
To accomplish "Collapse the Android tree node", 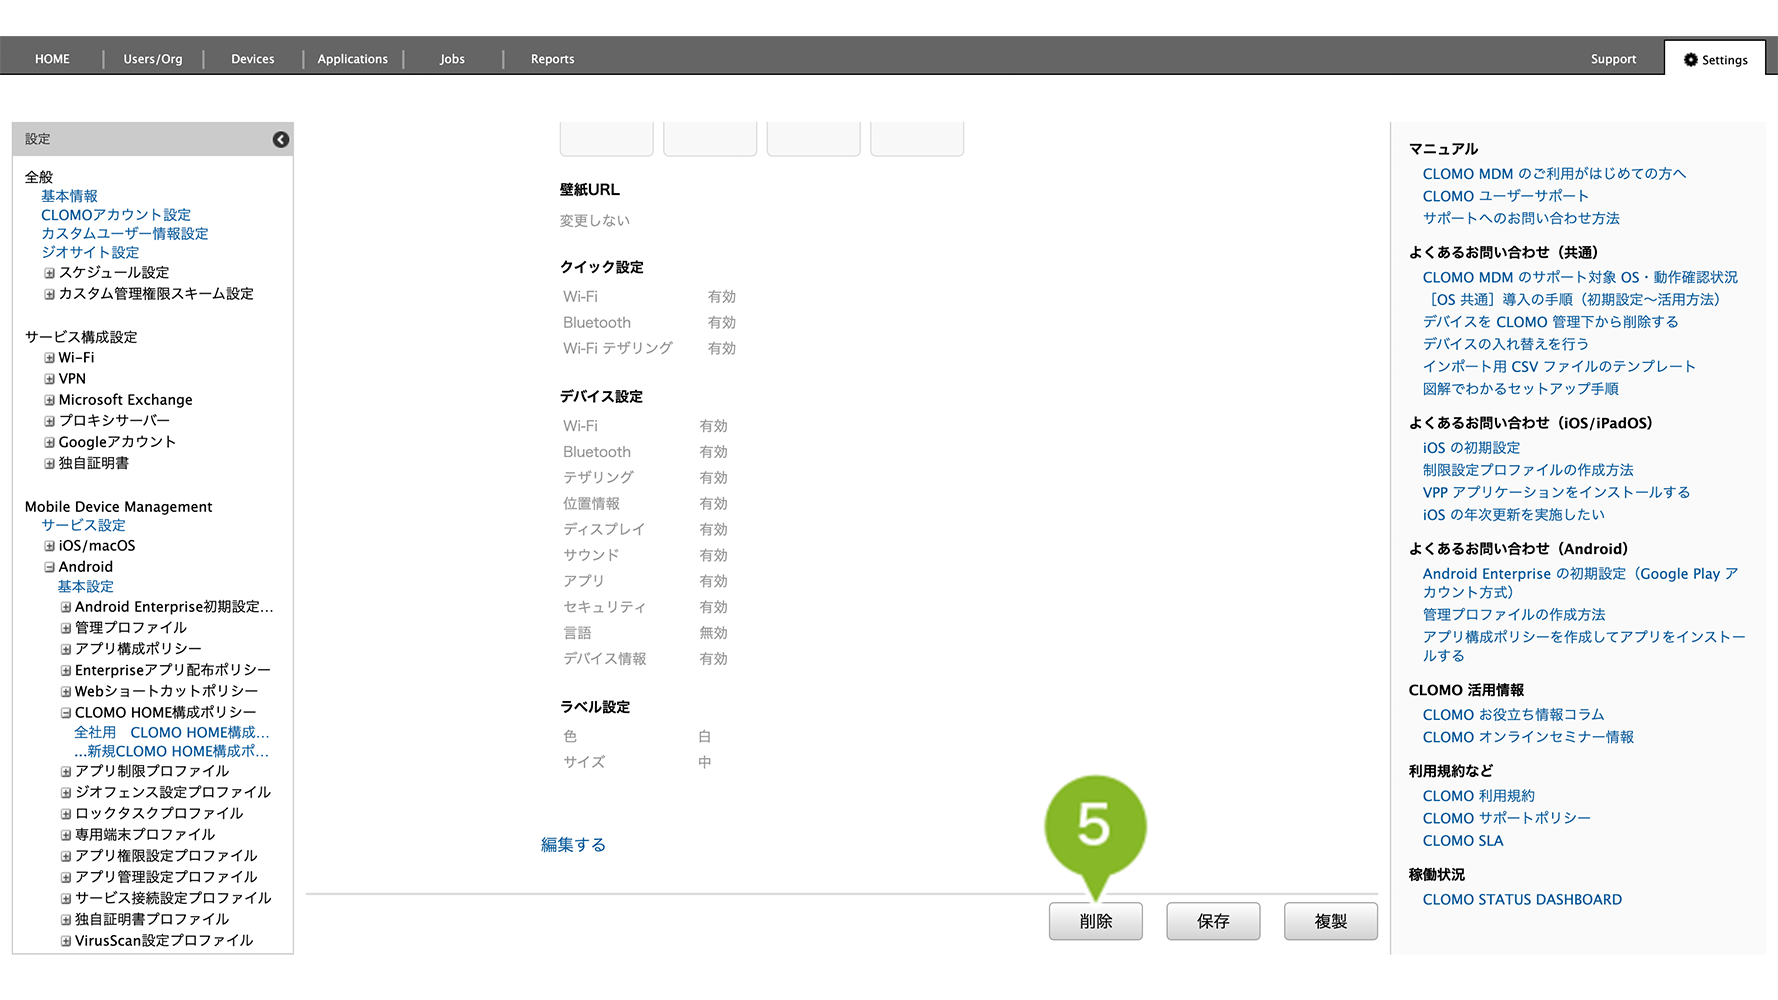I will point(49,567).
